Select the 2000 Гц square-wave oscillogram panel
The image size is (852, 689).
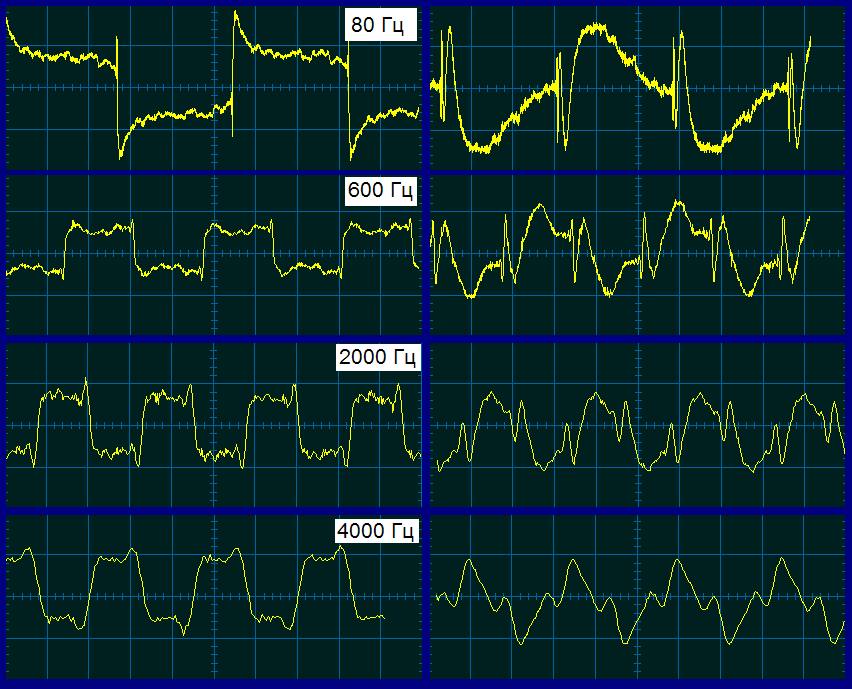214,424
